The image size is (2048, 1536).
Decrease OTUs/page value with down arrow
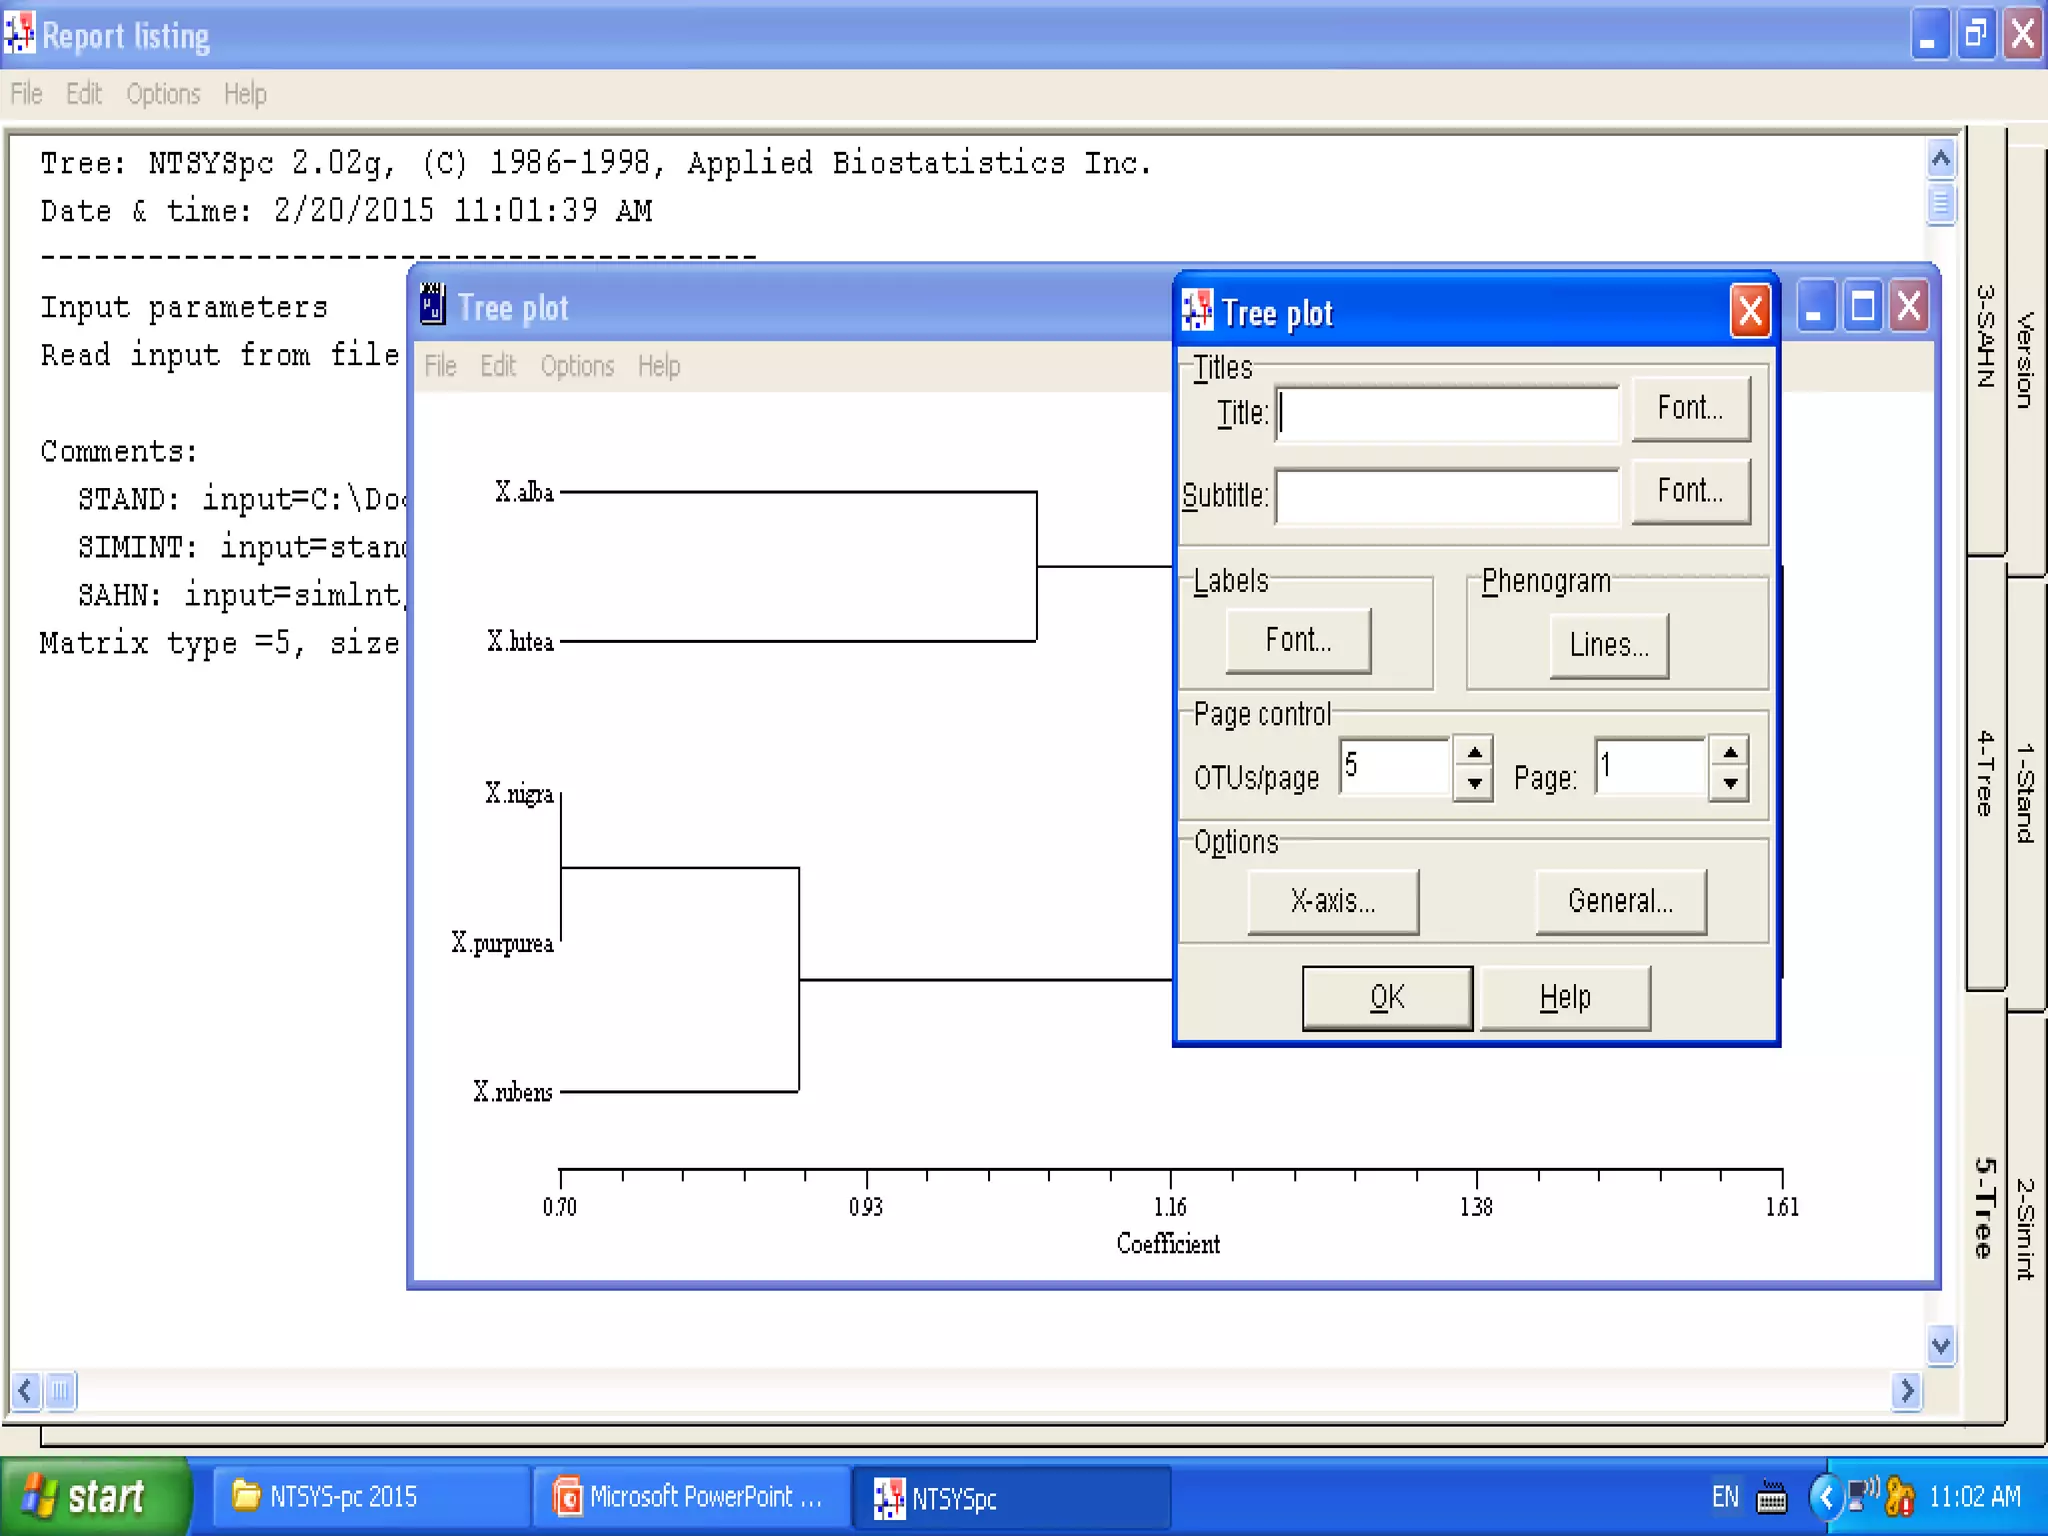(x=1474, y=784)
